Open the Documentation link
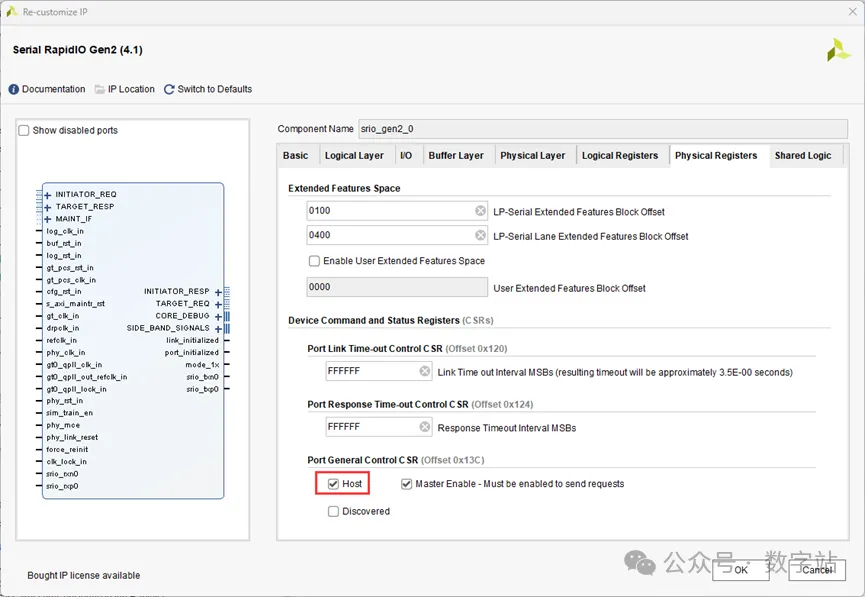865x597 pixels. point(54,89)
